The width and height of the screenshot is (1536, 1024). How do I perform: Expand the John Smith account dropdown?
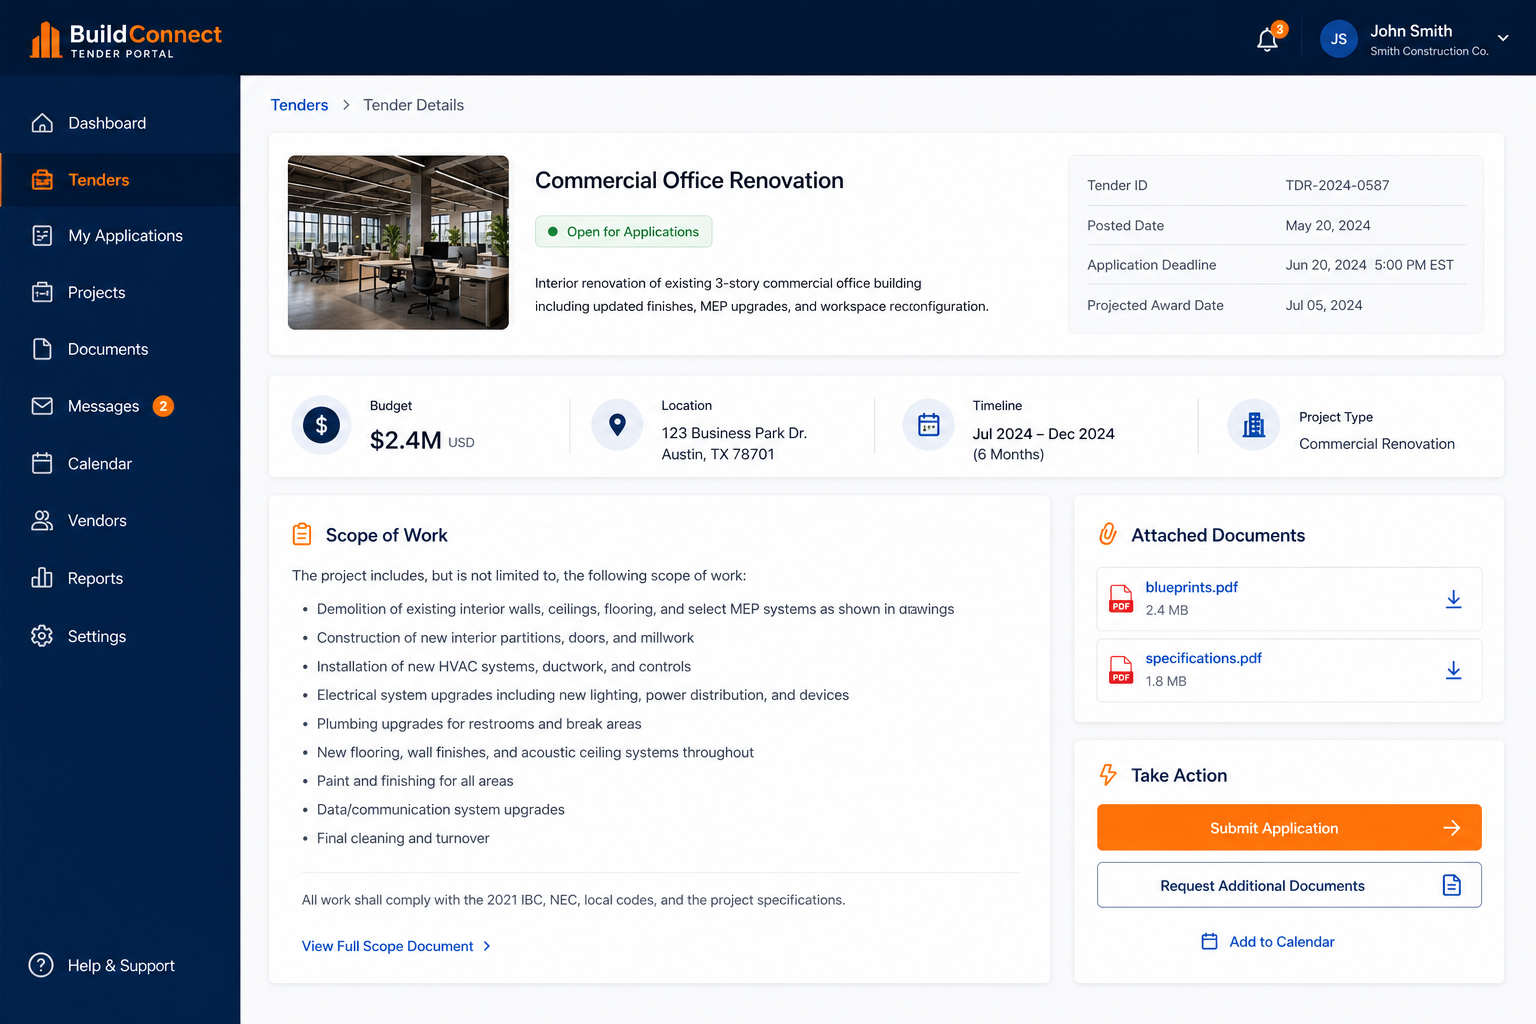point(1502,39)
